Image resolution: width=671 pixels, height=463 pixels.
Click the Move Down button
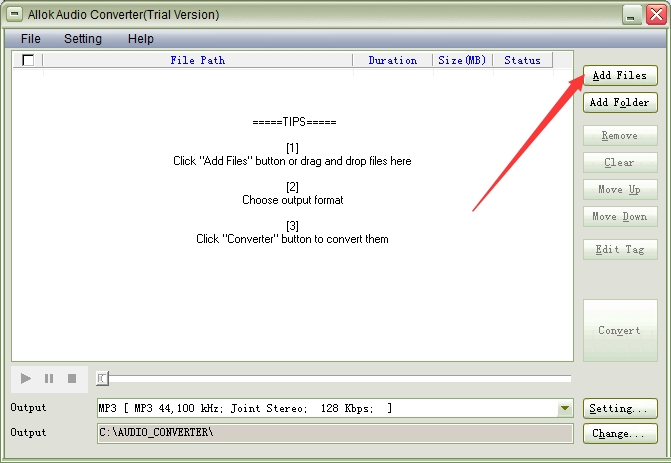(x=620, y=217)
